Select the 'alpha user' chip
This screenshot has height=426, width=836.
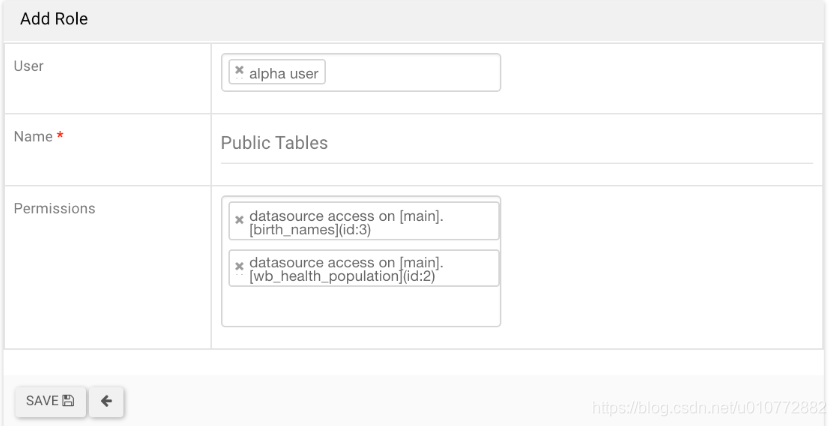pyautogui.click(x=284, y=73)
